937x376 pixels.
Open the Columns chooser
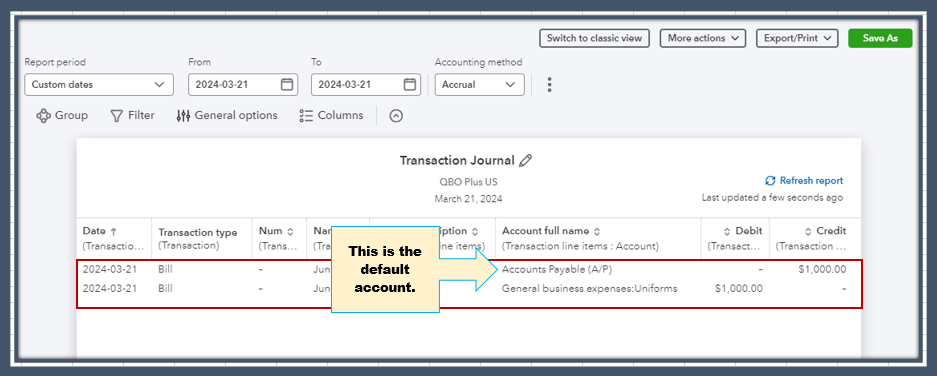331,115
